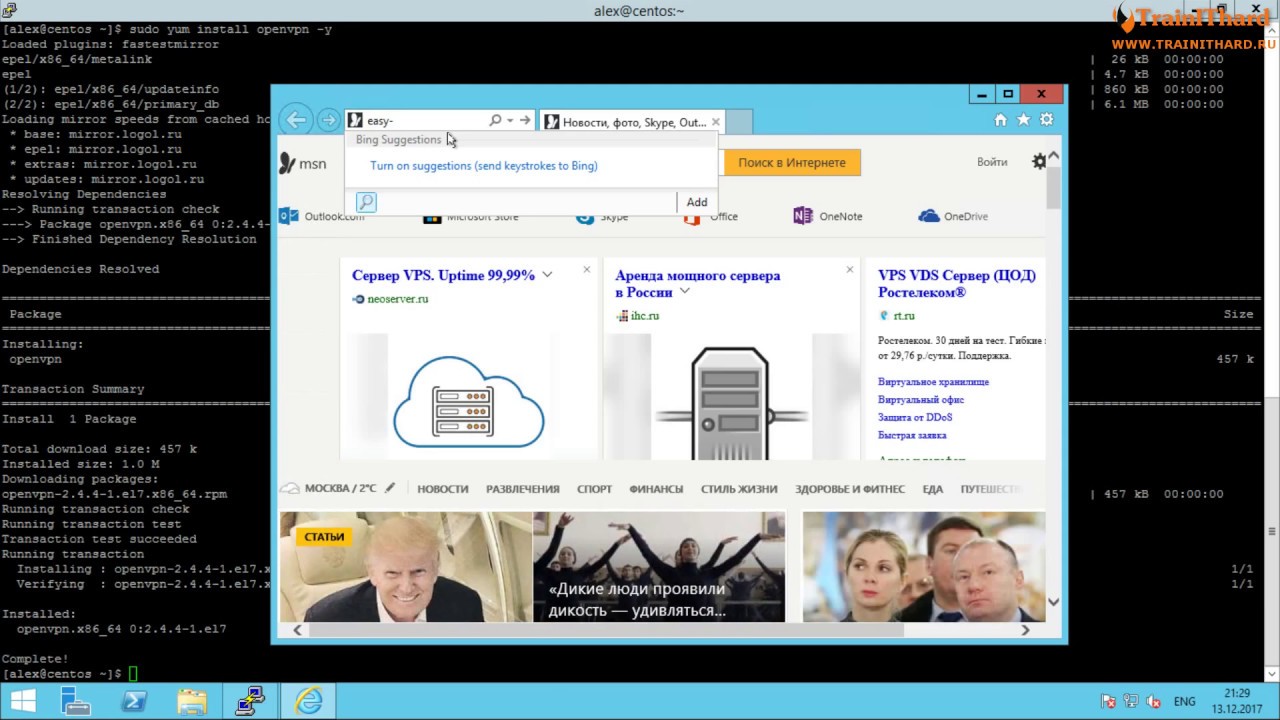
Task: Click 'Виртуальный офис' link
Action: [x=921, y=400]
